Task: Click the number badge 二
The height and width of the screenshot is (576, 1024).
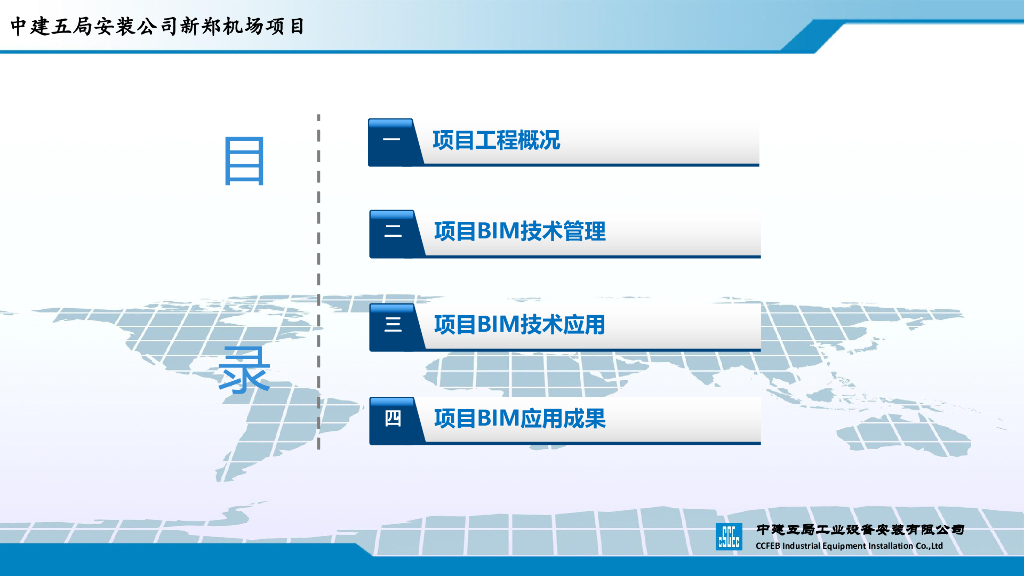Action: 392,233
